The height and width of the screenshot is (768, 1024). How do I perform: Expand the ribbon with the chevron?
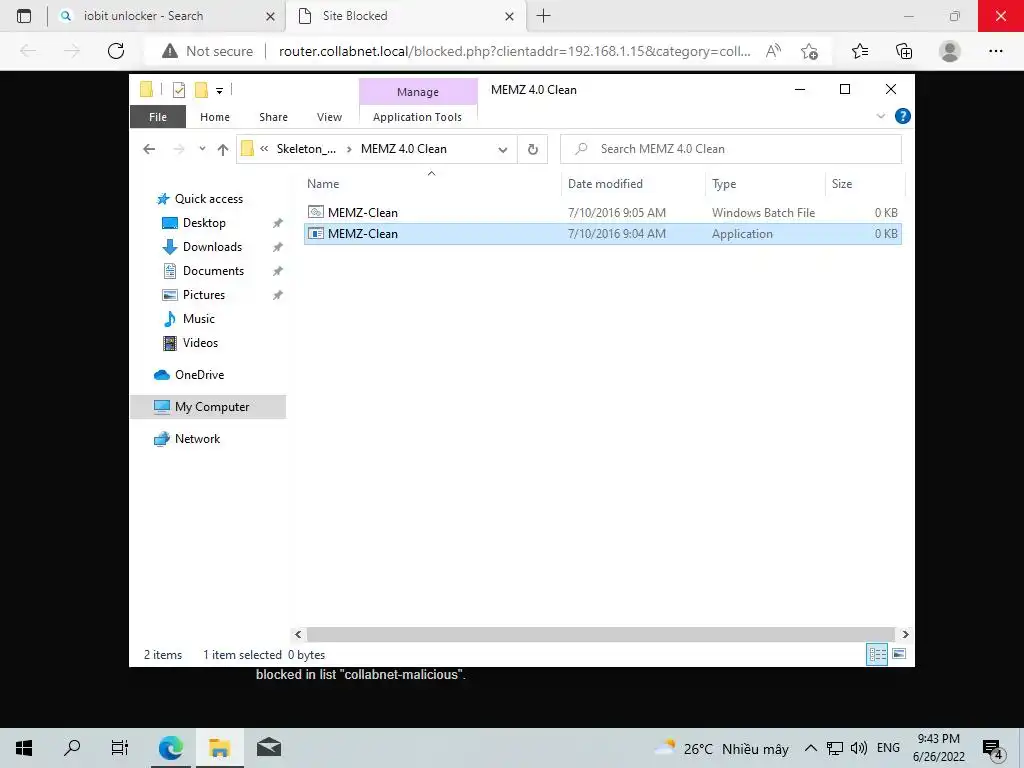pyautogui.click(x=880, y=116)
